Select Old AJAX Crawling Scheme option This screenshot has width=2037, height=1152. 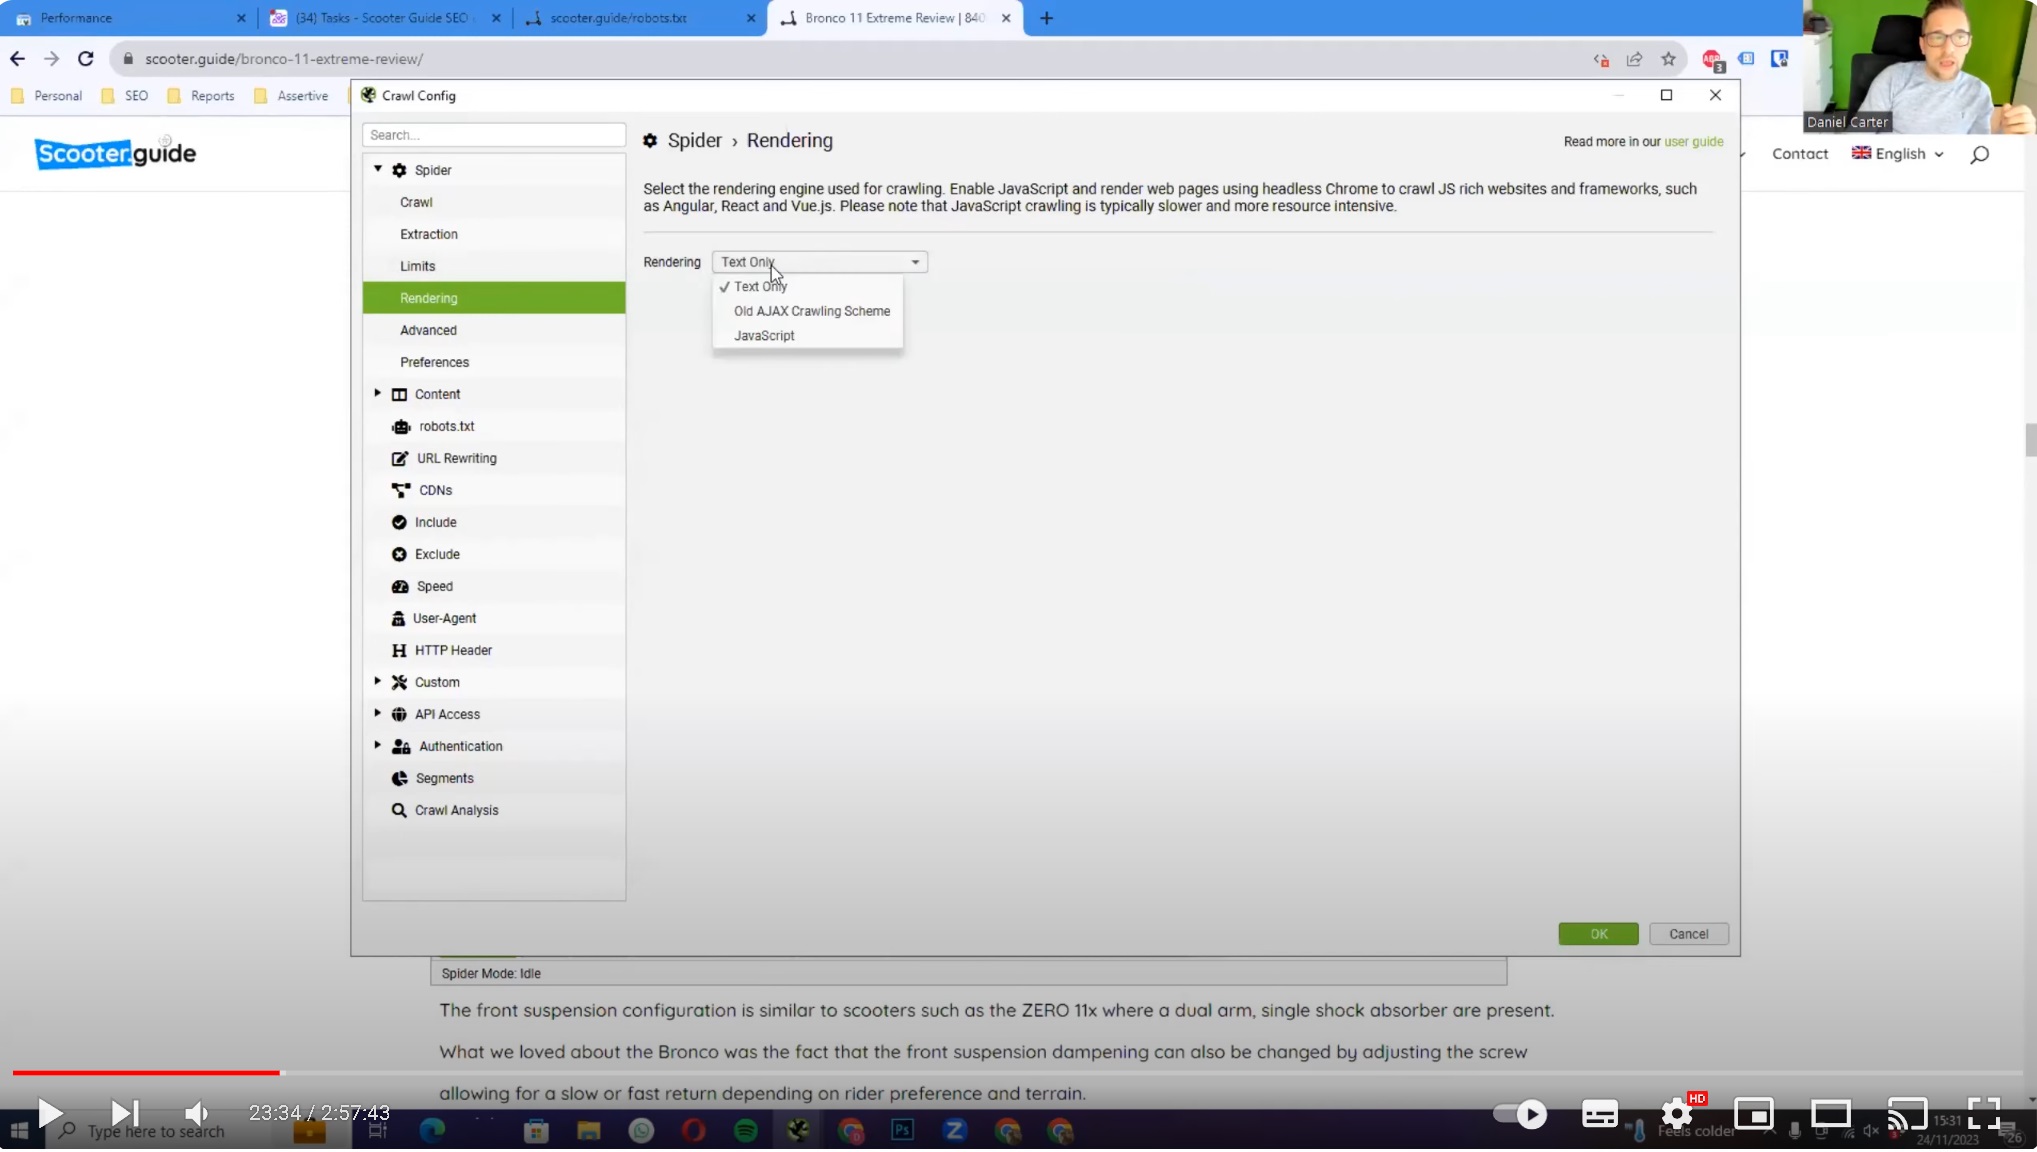tap(811, 311)
